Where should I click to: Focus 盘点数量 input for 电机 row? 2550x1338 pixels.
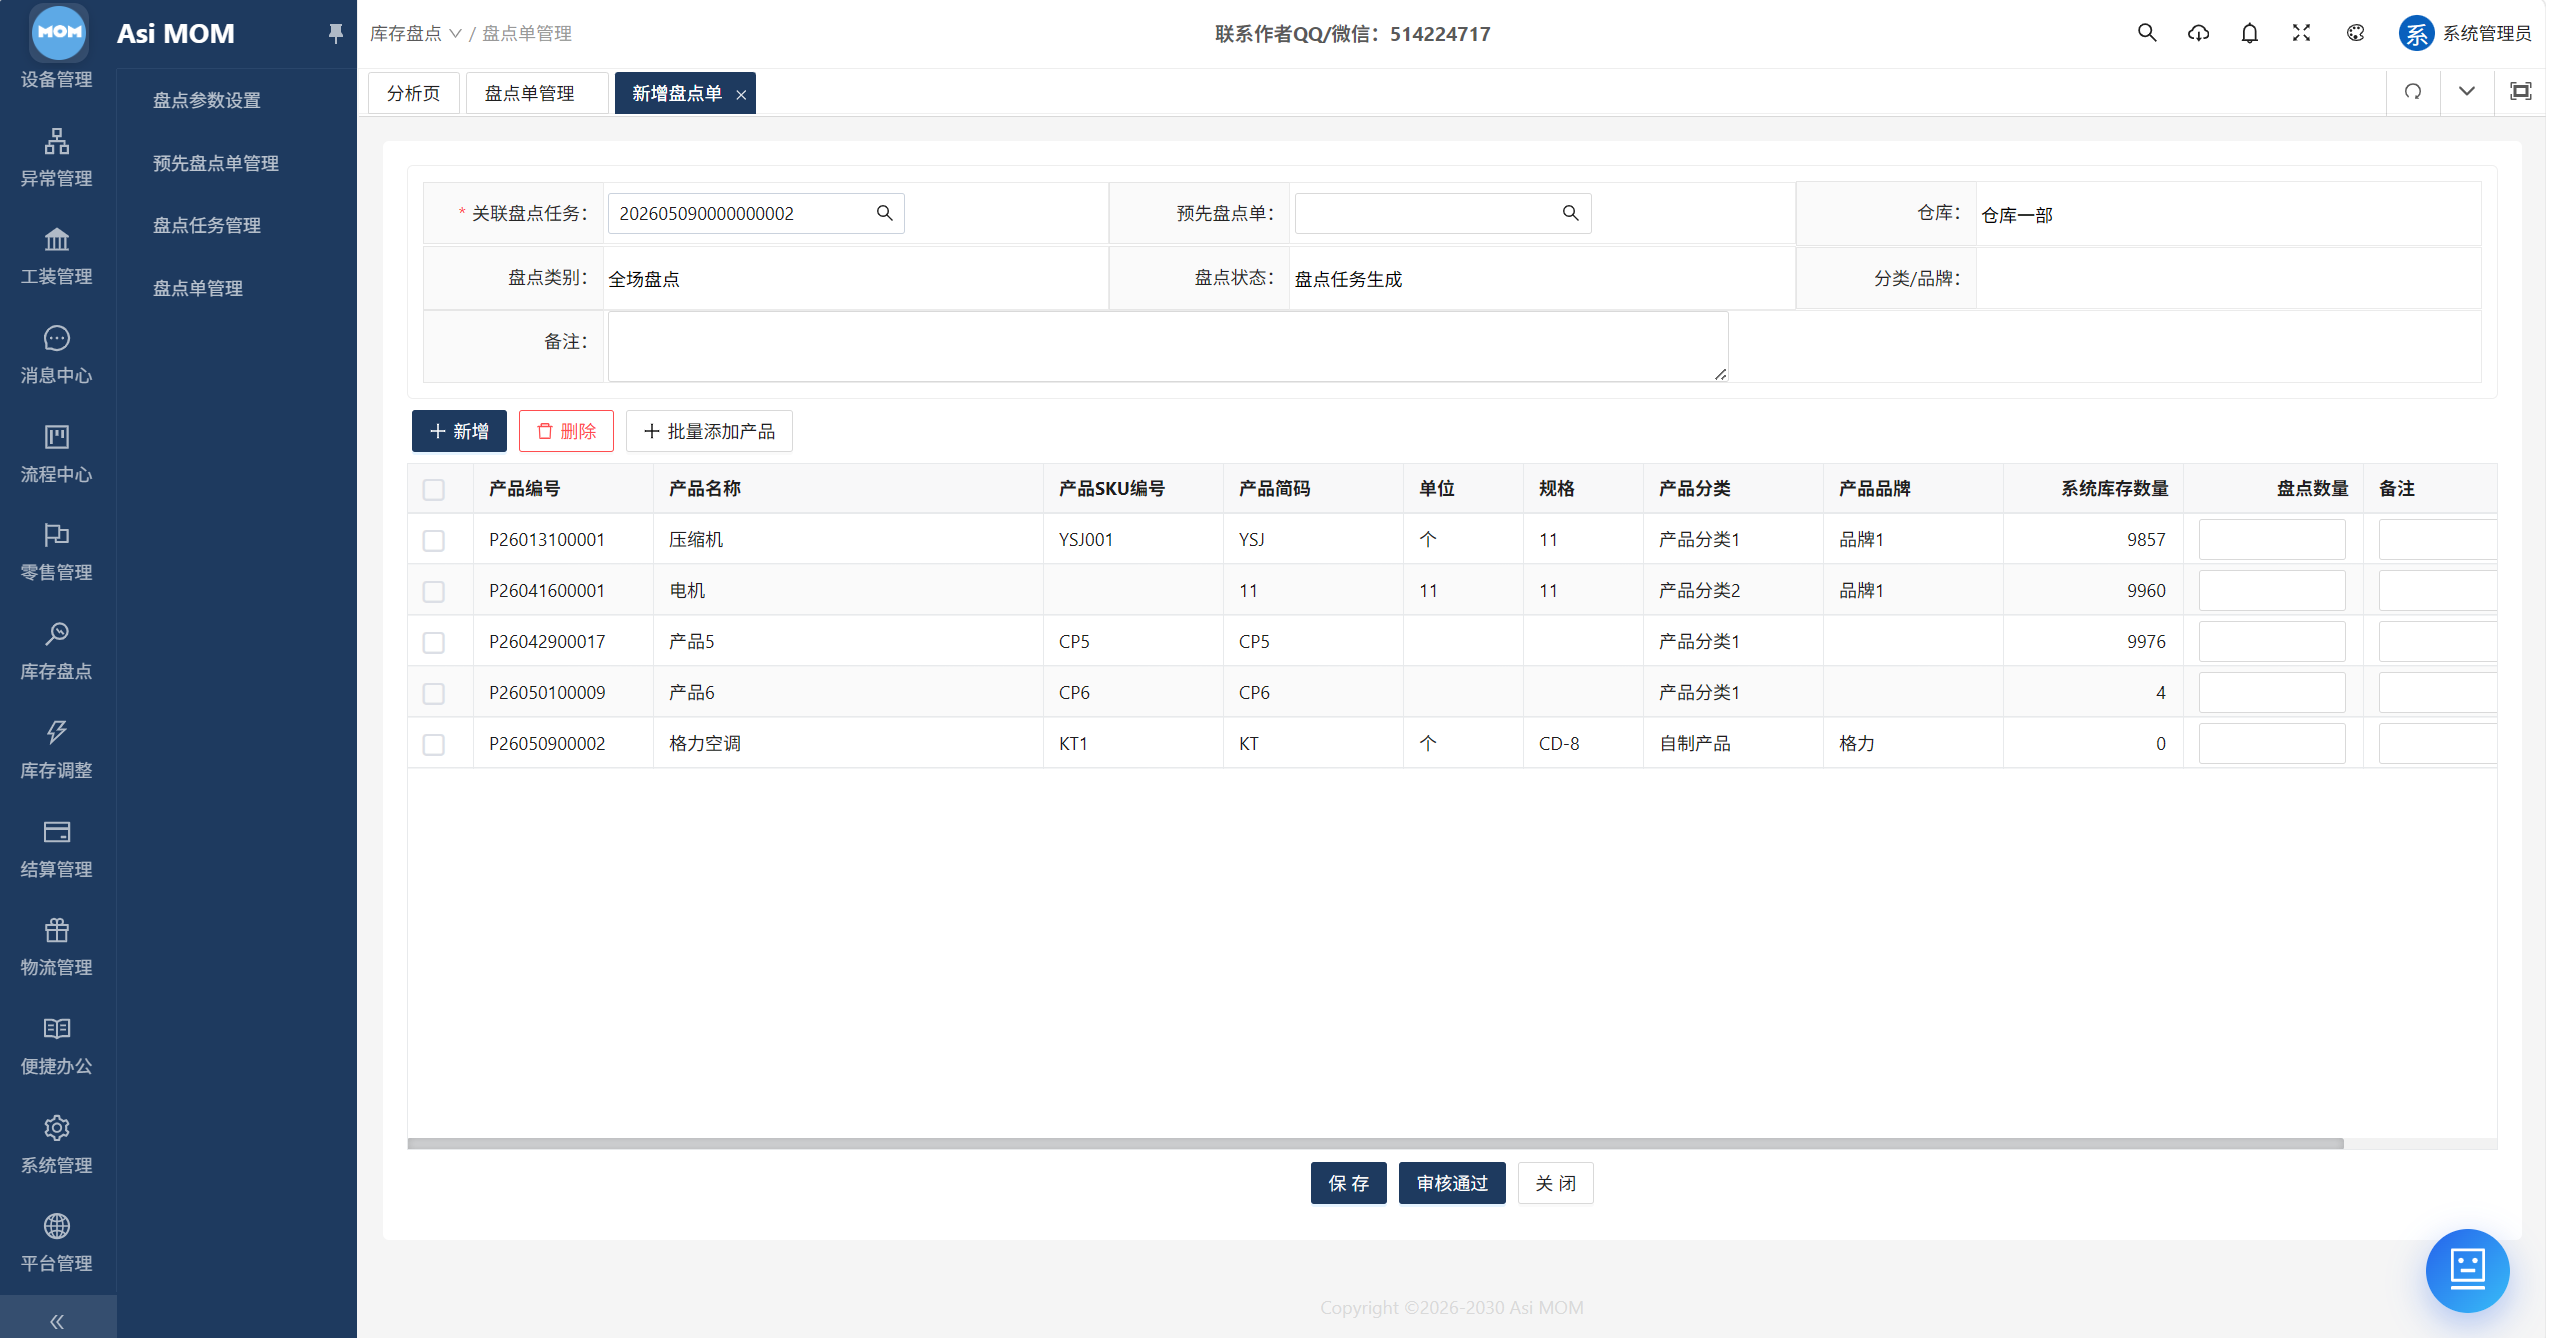tap(2272, 590)
